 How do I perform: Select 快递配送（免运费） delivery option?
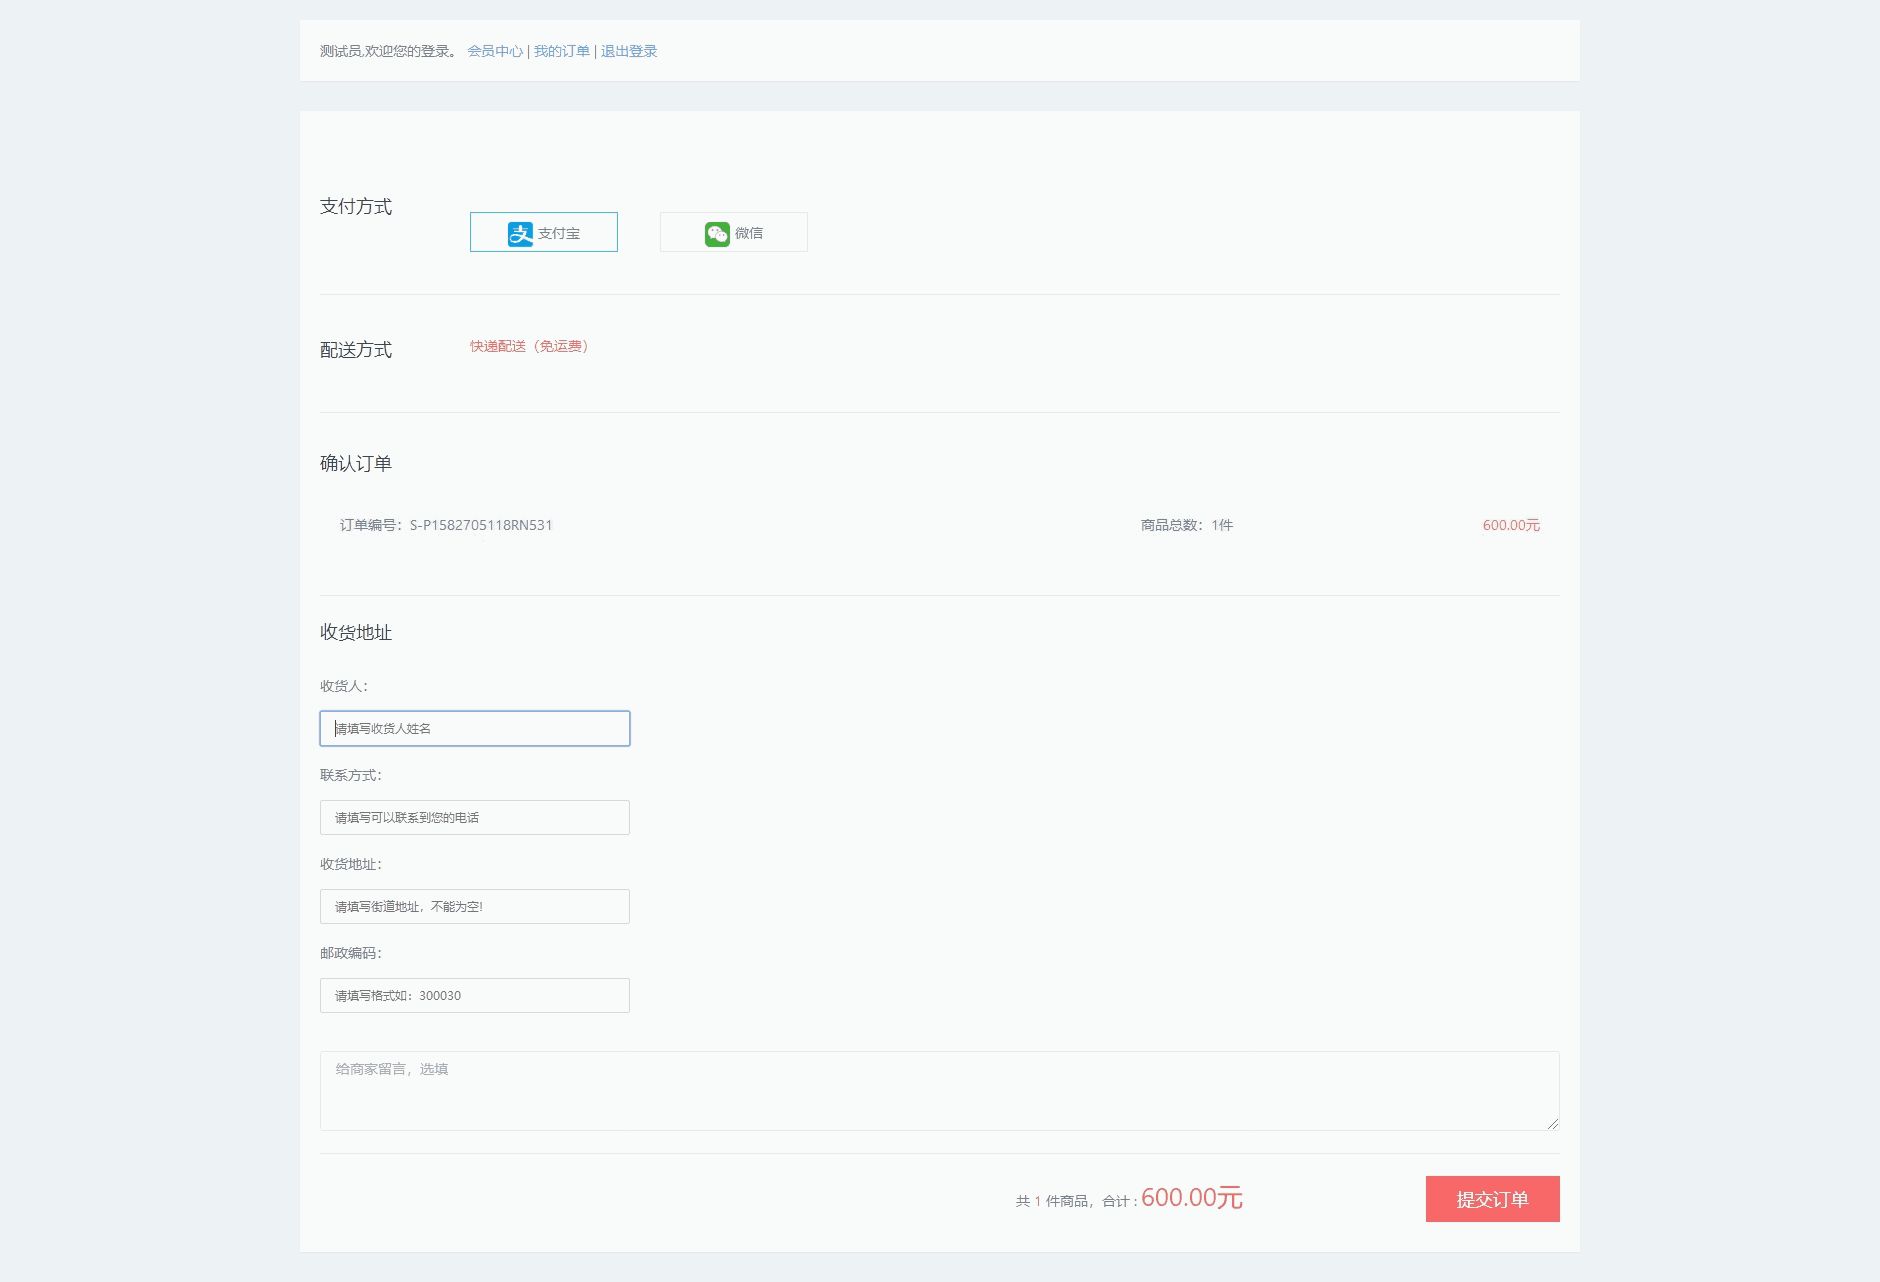point(529,346)
